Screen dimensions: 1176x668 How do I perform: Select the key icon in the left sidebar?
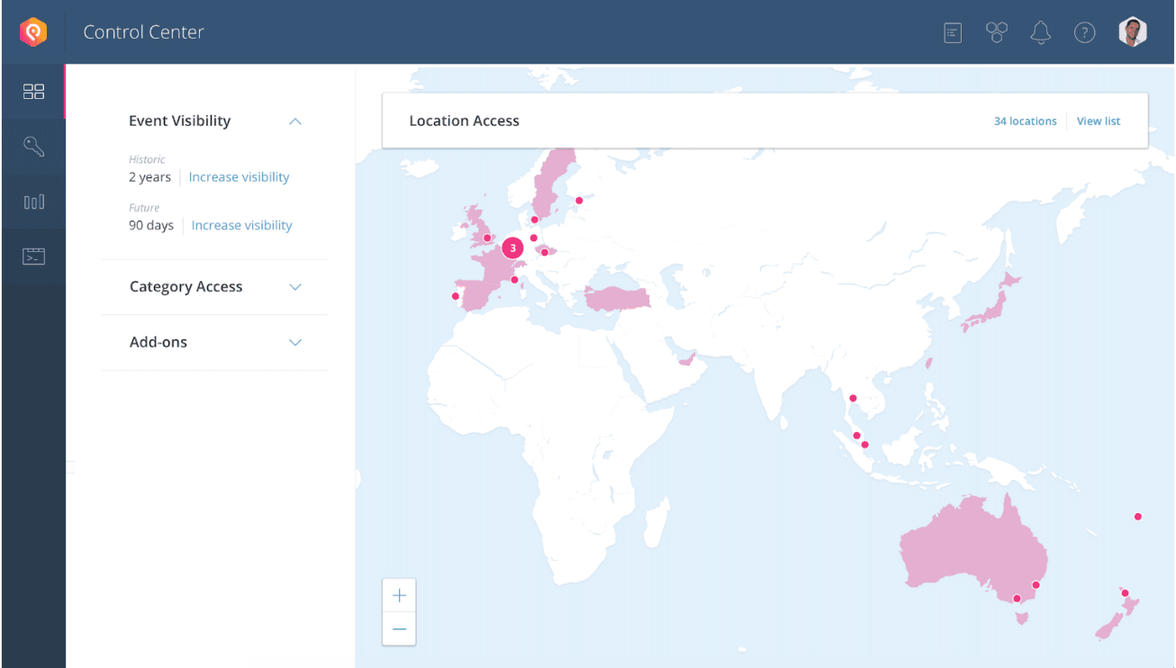(x=33, y=146)
